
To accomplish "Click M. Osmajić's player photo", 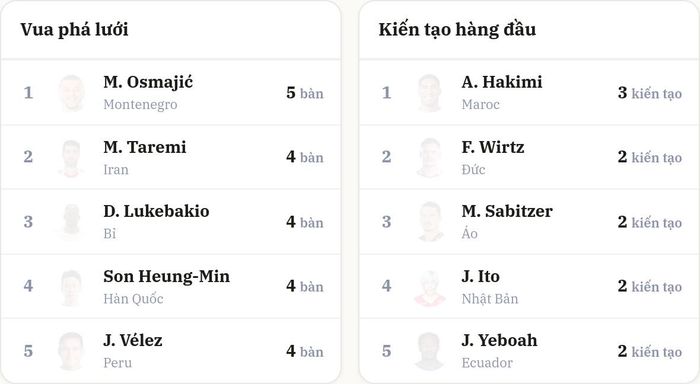I will 71,93.
